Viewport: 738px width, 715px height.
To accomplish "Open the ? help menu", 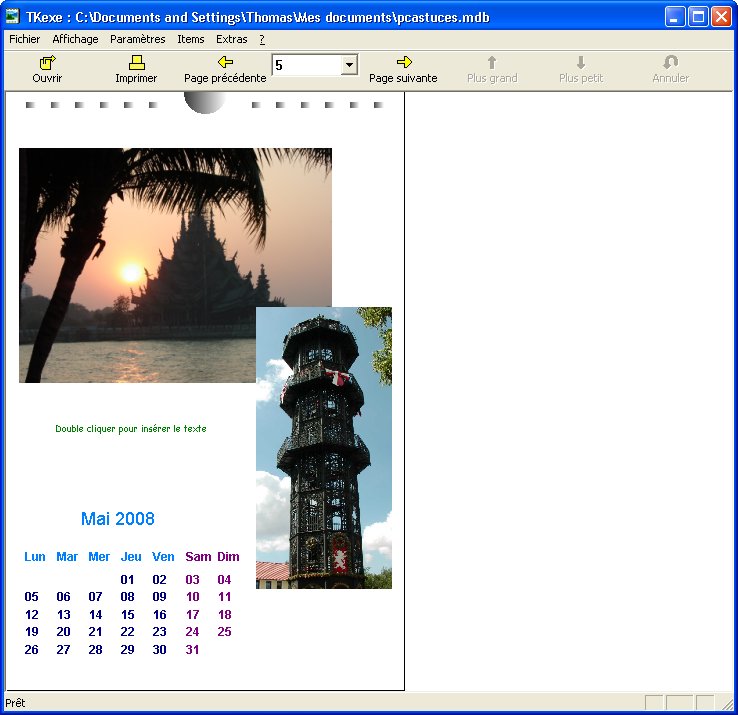I will (262, 39).
